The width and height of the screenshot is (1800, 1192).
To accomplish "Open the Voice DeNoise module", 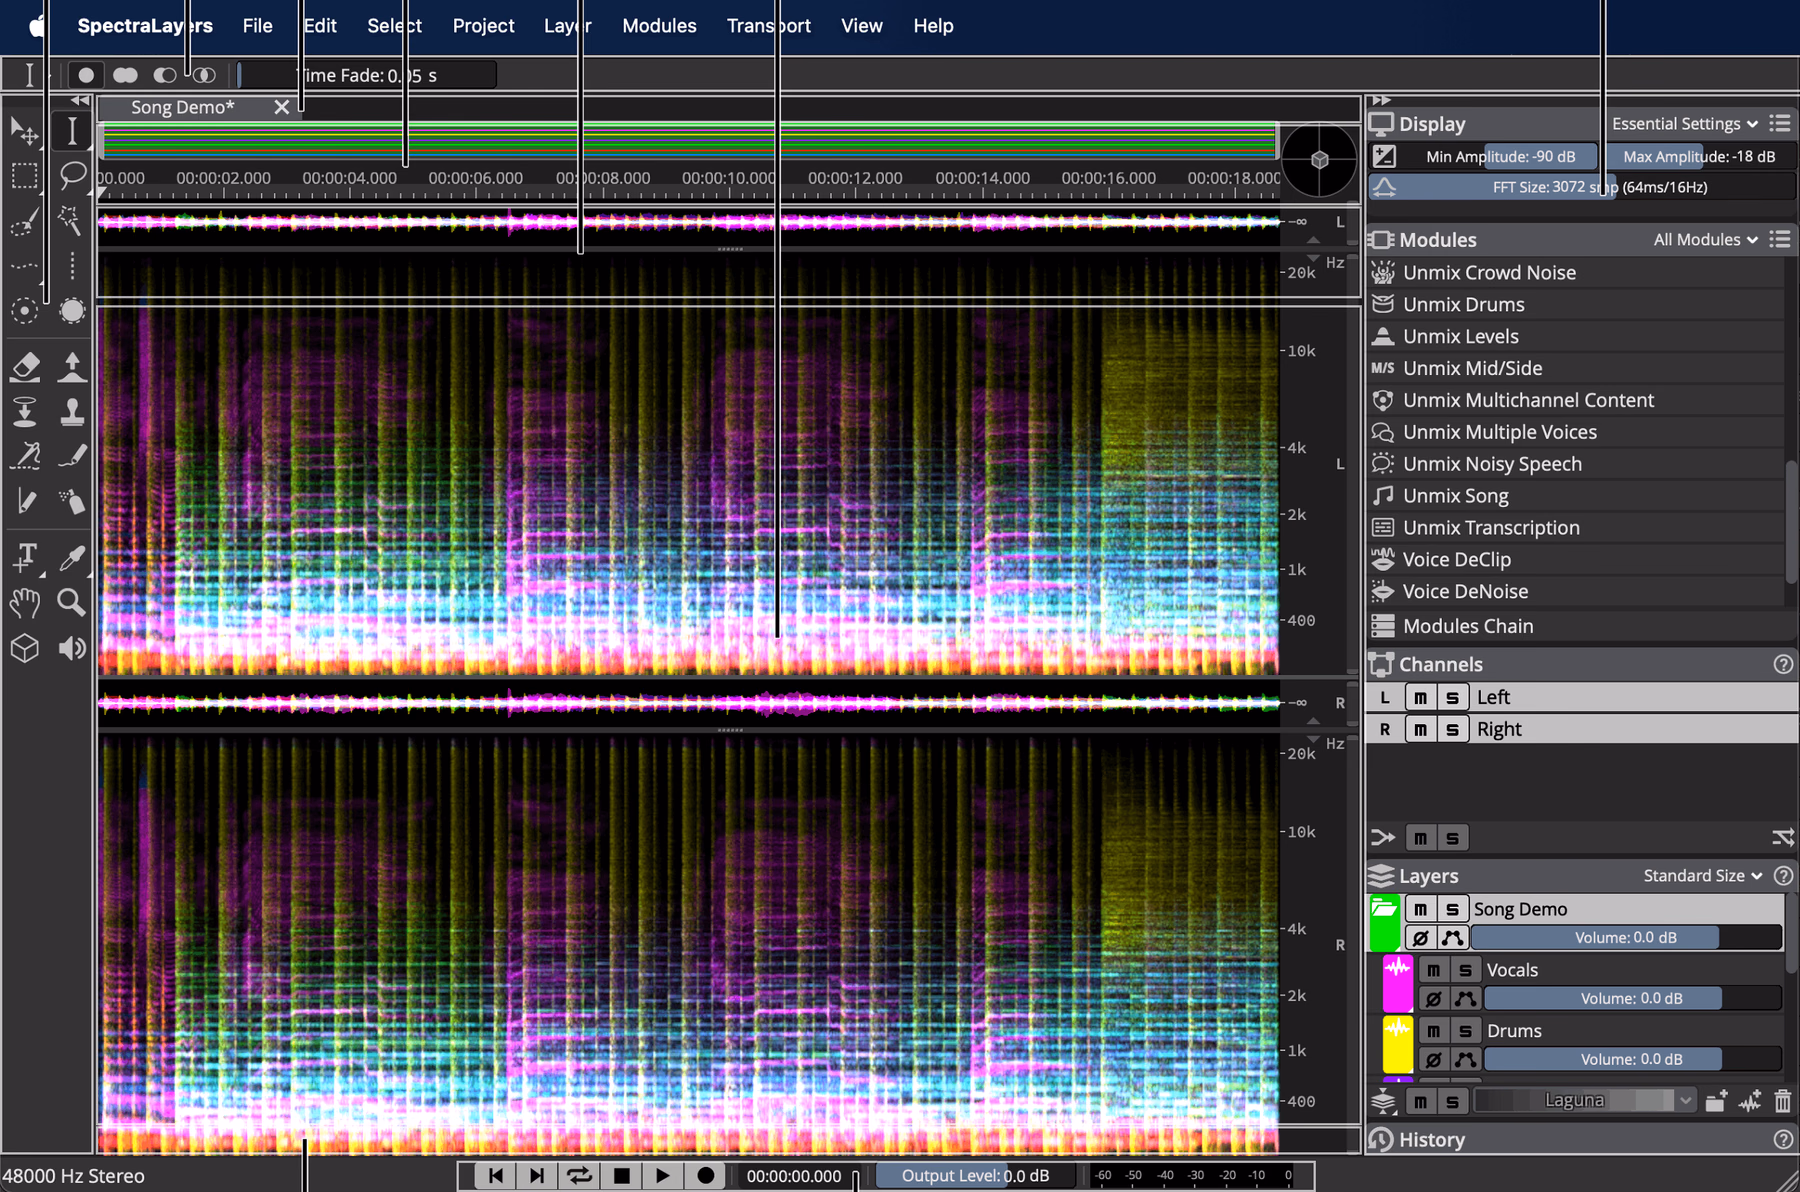I will (1578, 592).
